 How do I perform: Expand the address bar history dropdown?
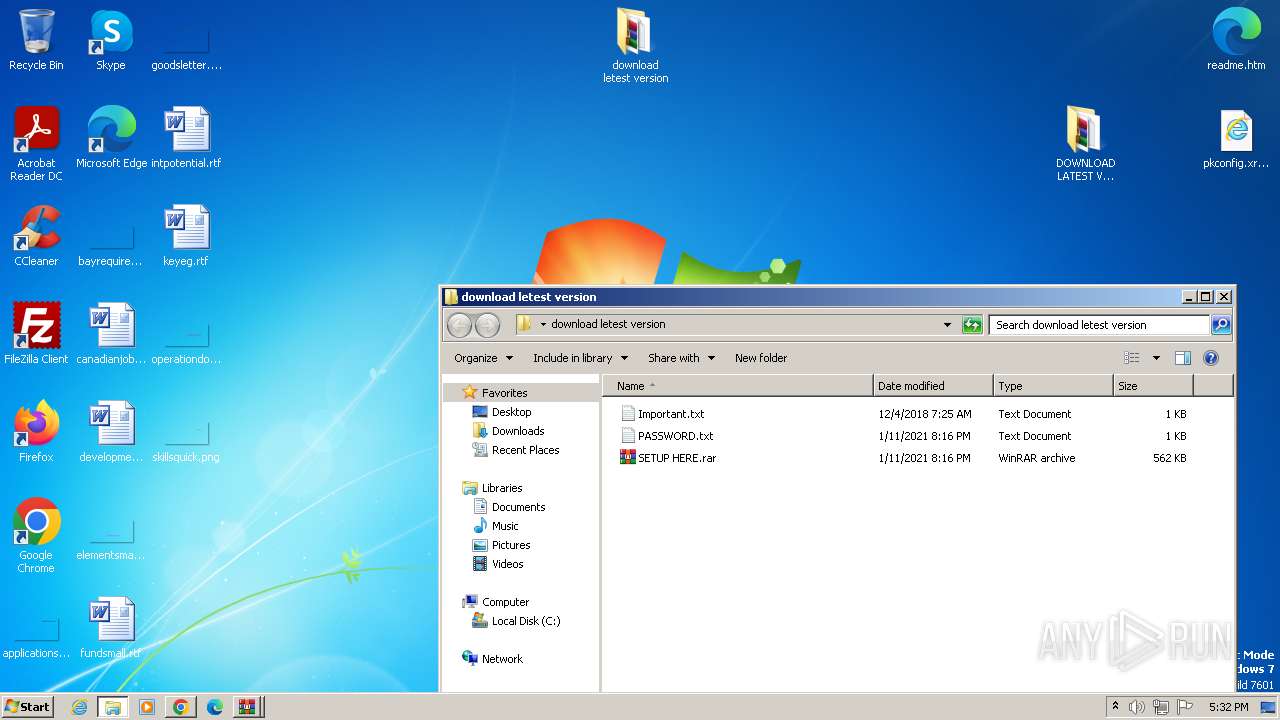[947, 325]
